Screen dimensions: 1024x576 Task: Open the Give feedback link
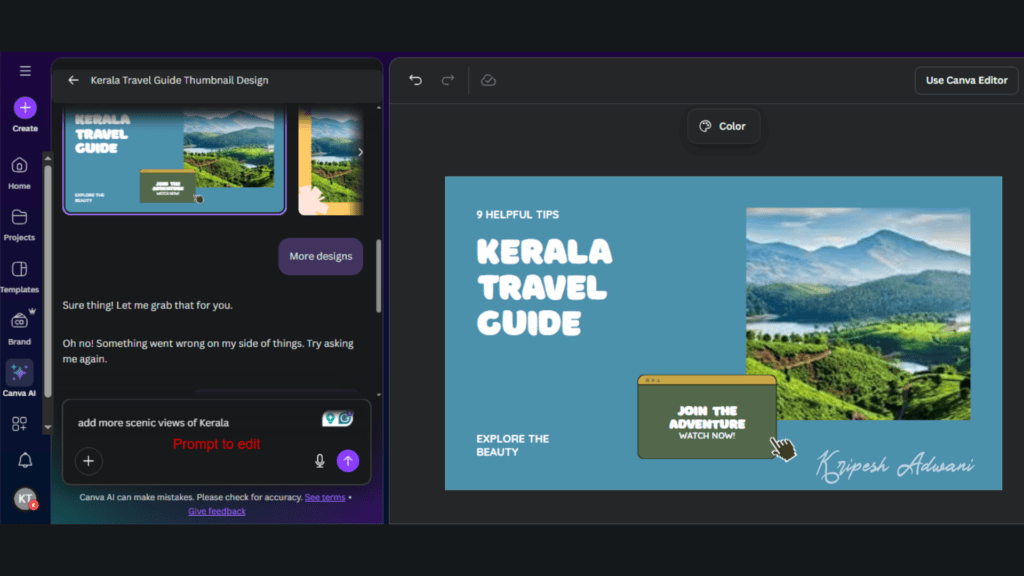point(216,511)
